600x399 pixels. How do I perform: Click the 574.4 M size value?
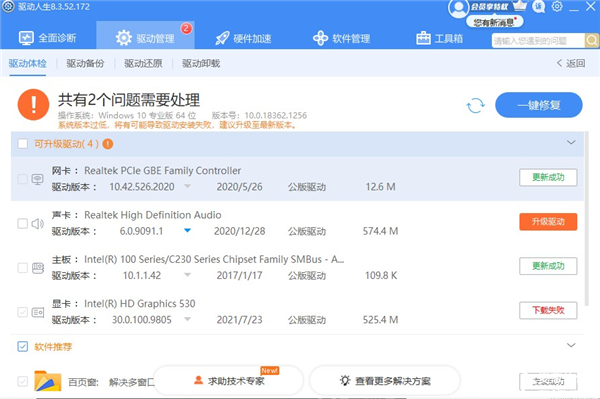click(380, 231)
